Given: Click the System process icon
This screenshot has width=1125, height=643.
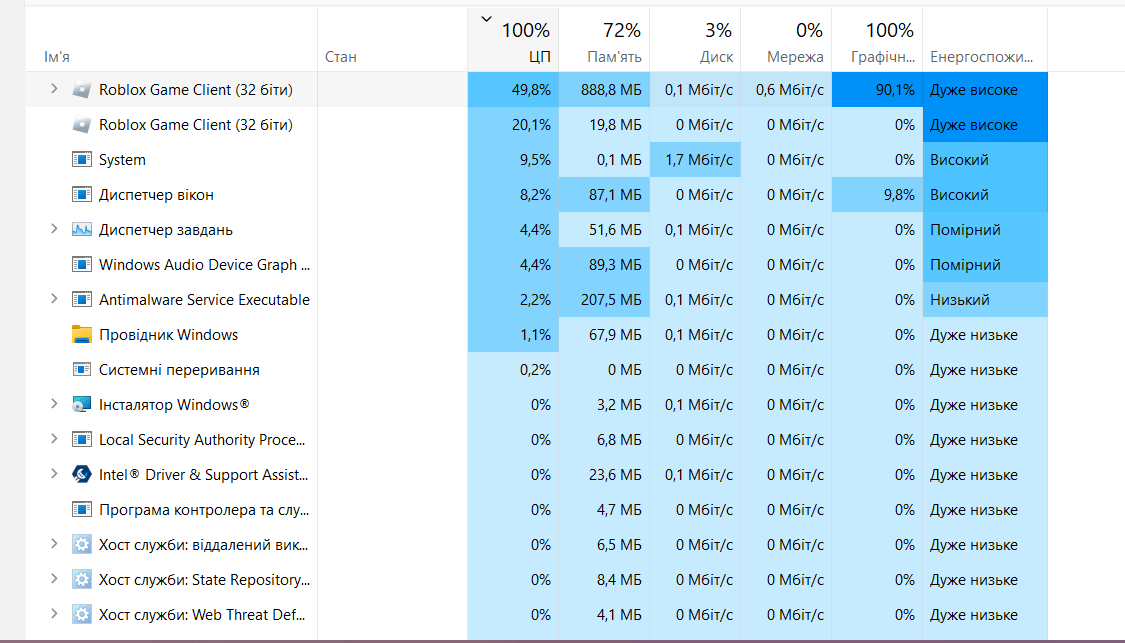Looking at the screenshot, I should (x=82, y=159).
